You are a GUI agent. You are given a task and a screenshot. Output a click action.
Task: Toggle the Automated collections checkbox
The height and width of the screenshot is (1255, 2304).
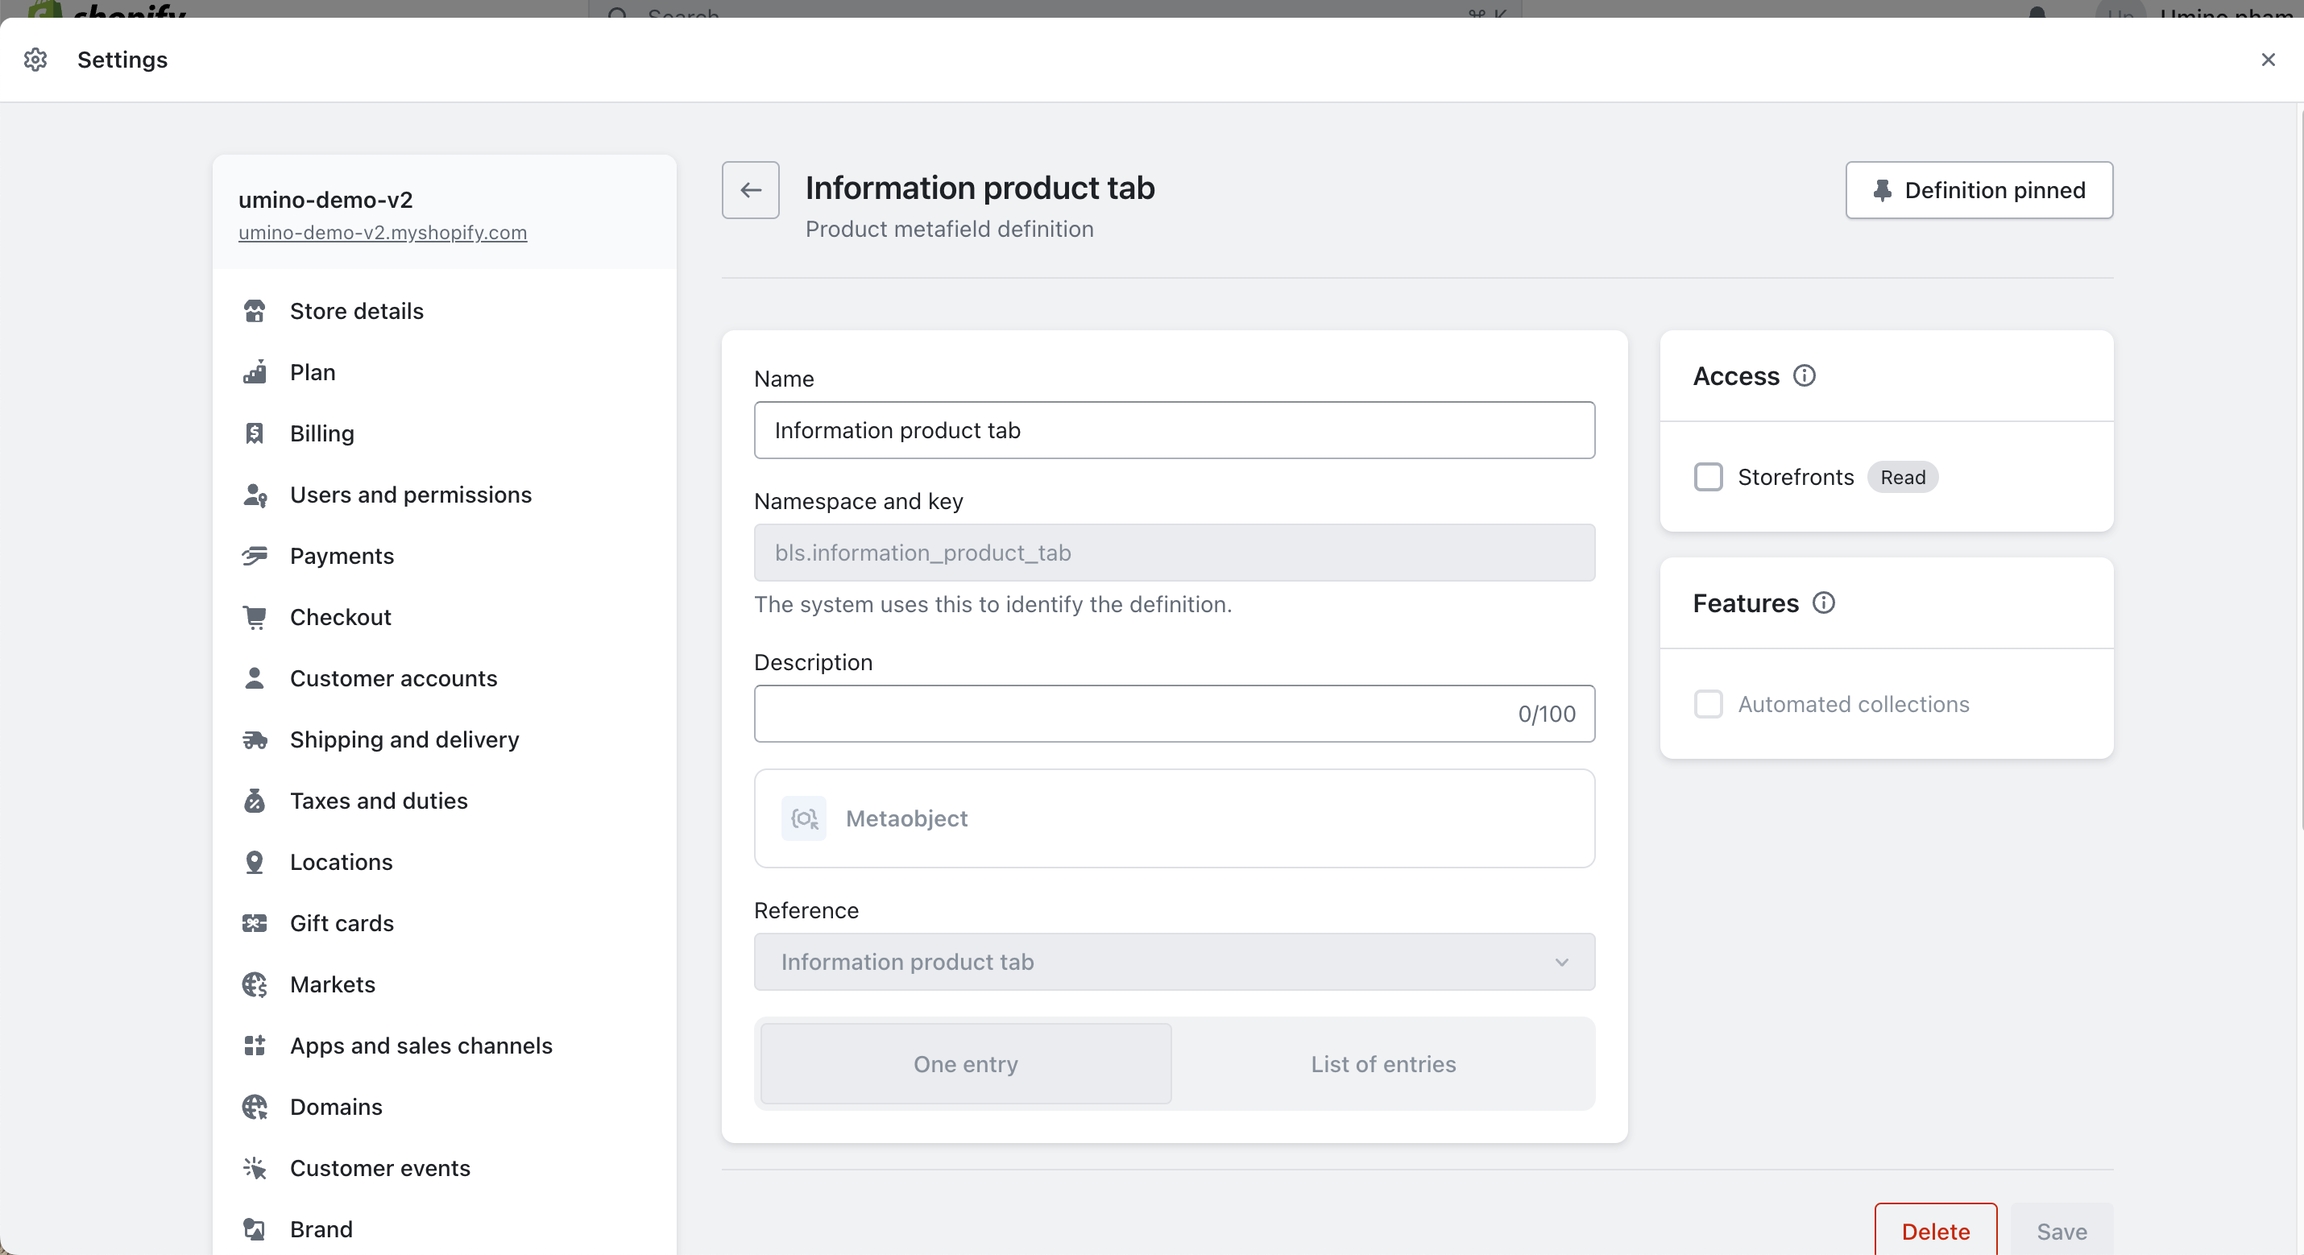1708,704
